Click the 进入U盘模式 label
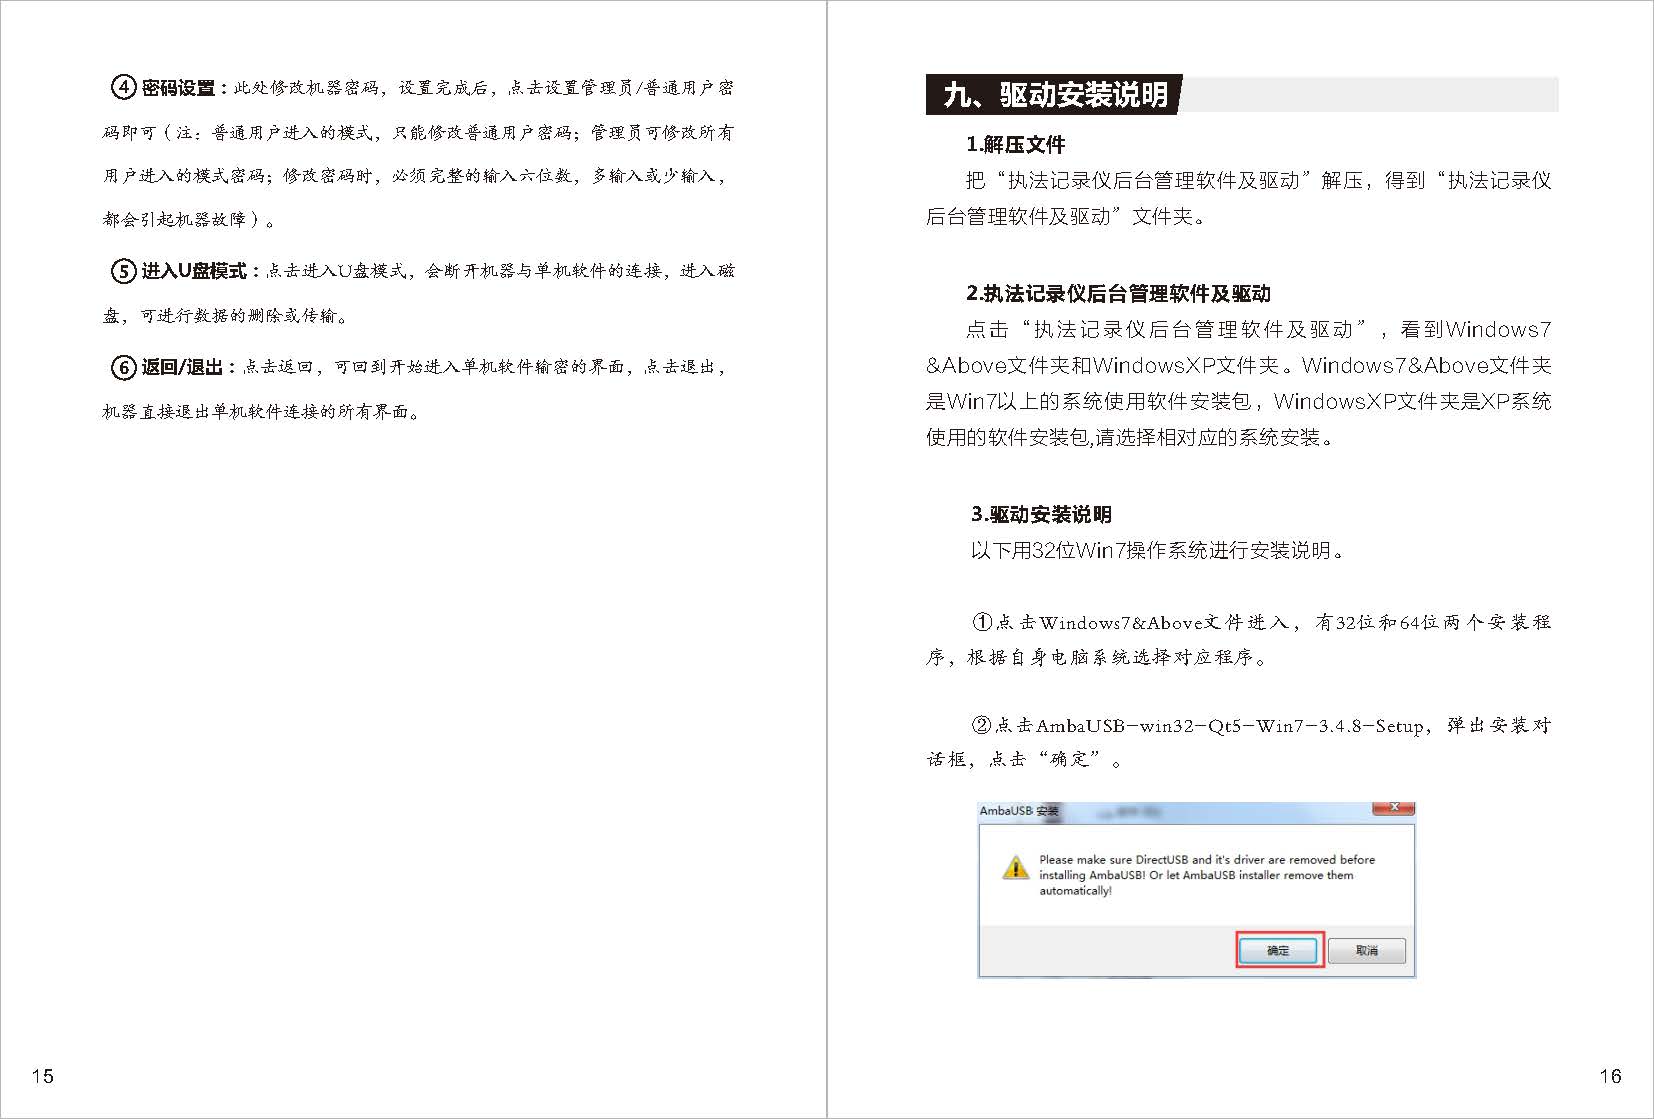Image resolution: width=1654 pixels, height=1119 pixels. 194,271
